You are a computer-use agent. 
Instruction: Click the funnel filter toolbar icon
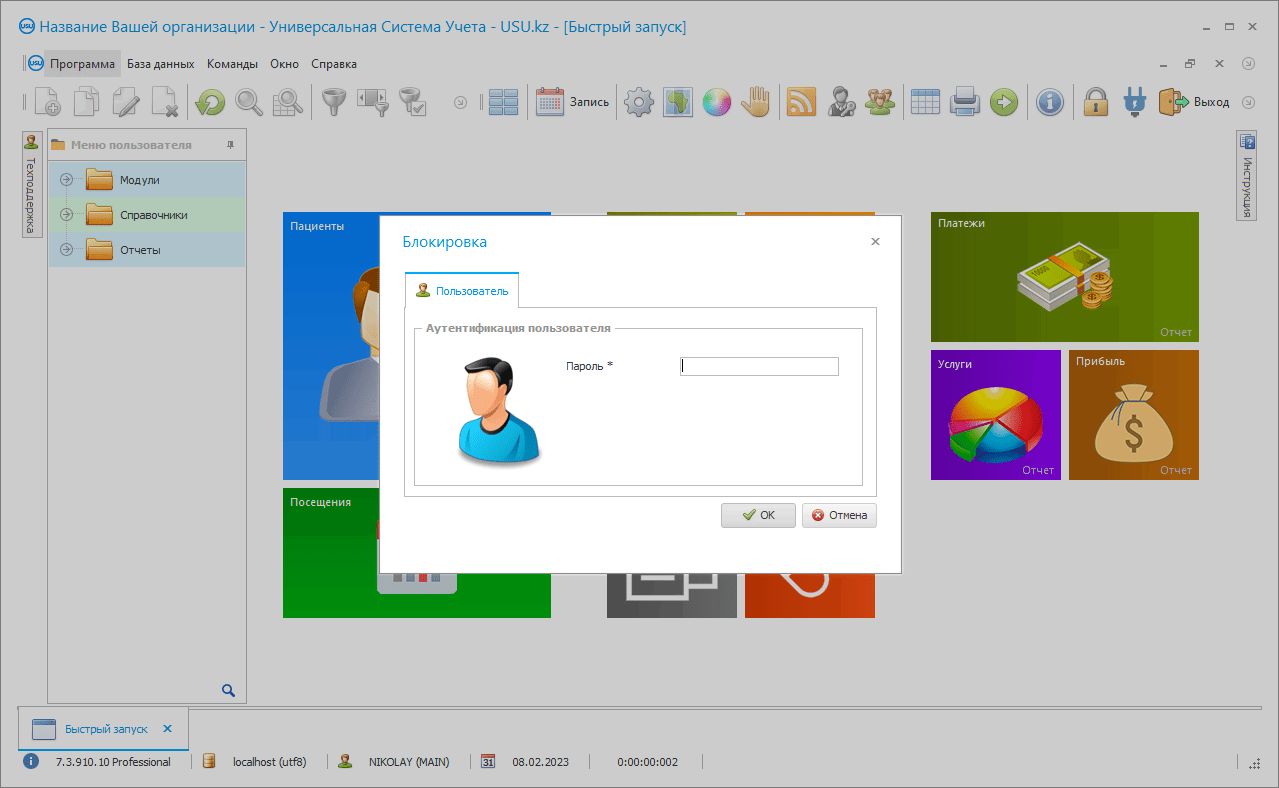[332, 102]
